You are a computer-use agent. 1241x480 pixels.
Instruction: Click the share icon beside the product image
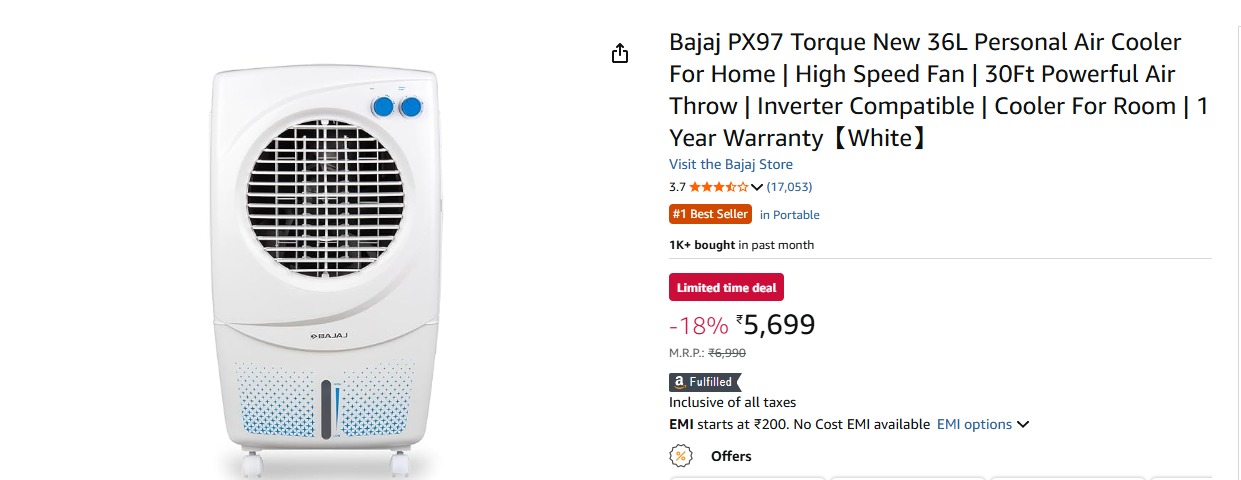620,53
